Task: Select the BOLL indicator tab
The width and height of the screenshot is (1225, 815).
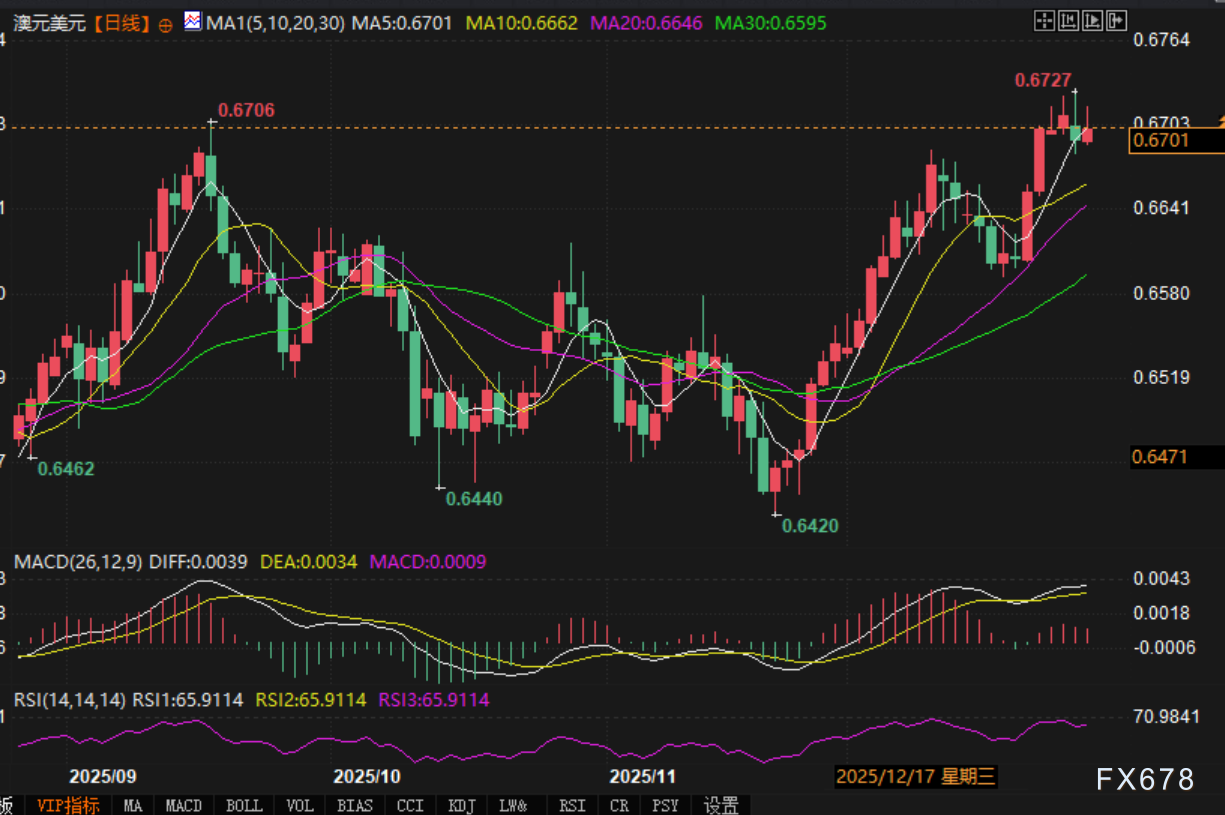Action: (244, 805)
